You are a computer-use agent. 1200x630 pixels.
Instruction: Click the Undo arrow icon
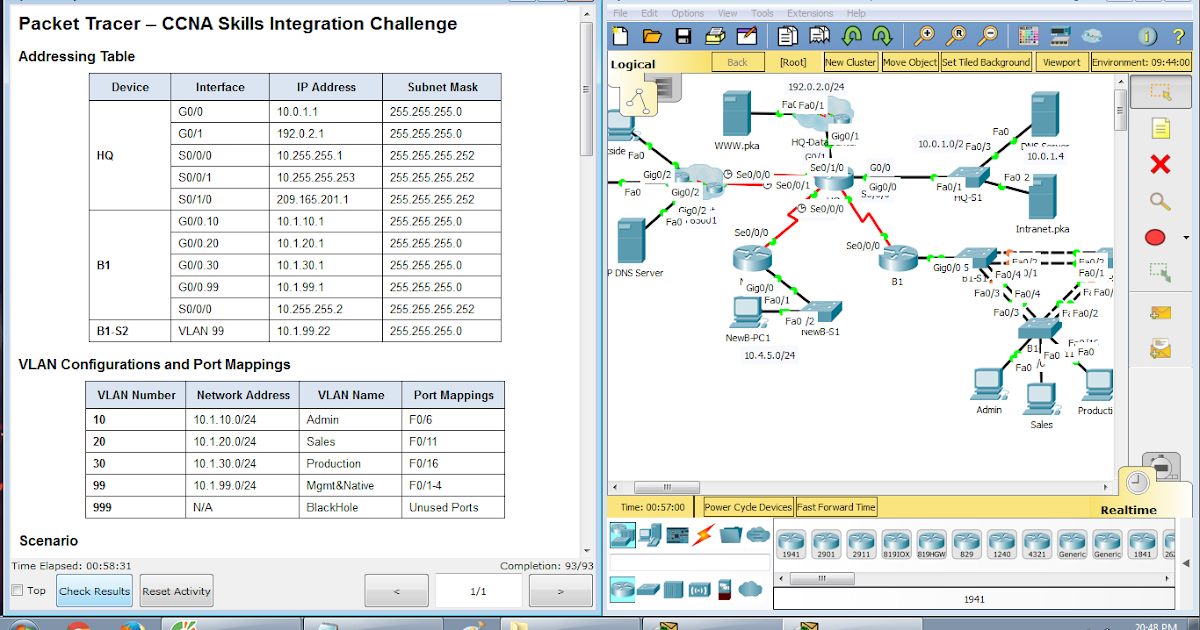[850, 35]
